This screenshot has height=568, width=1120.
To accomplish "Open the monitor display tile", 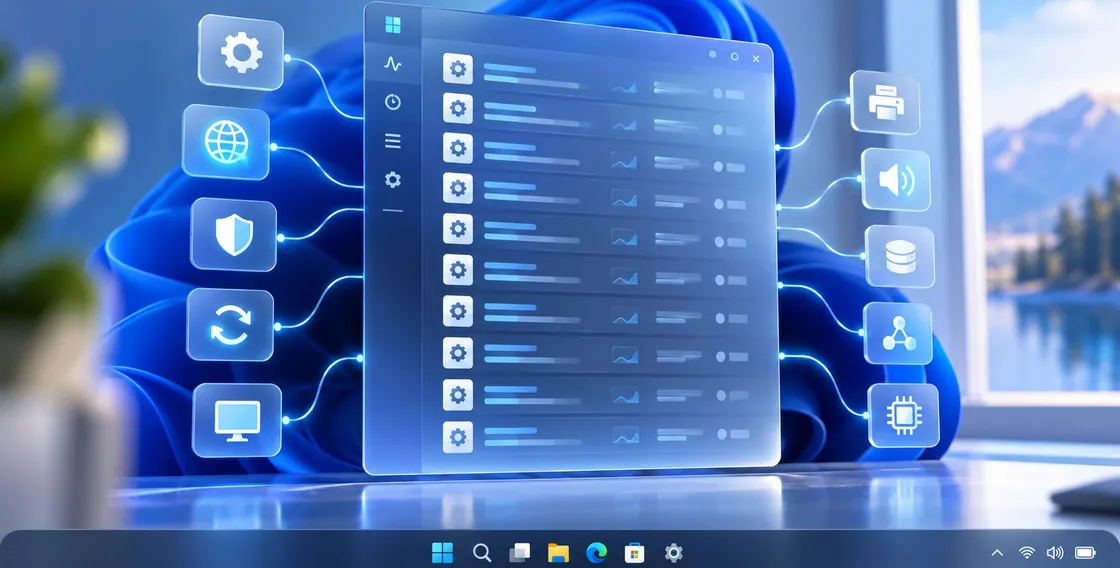I will click(237, 420).
